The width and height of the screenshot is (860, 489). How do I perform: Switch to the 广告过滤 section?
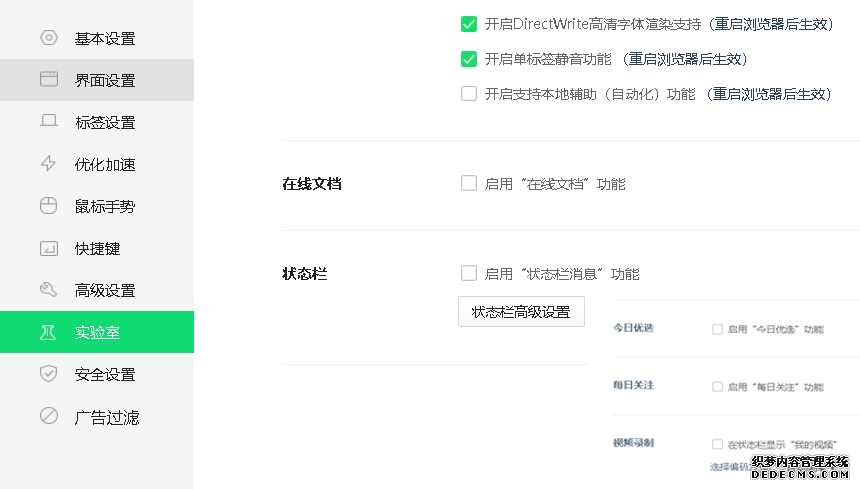point(107,416)
